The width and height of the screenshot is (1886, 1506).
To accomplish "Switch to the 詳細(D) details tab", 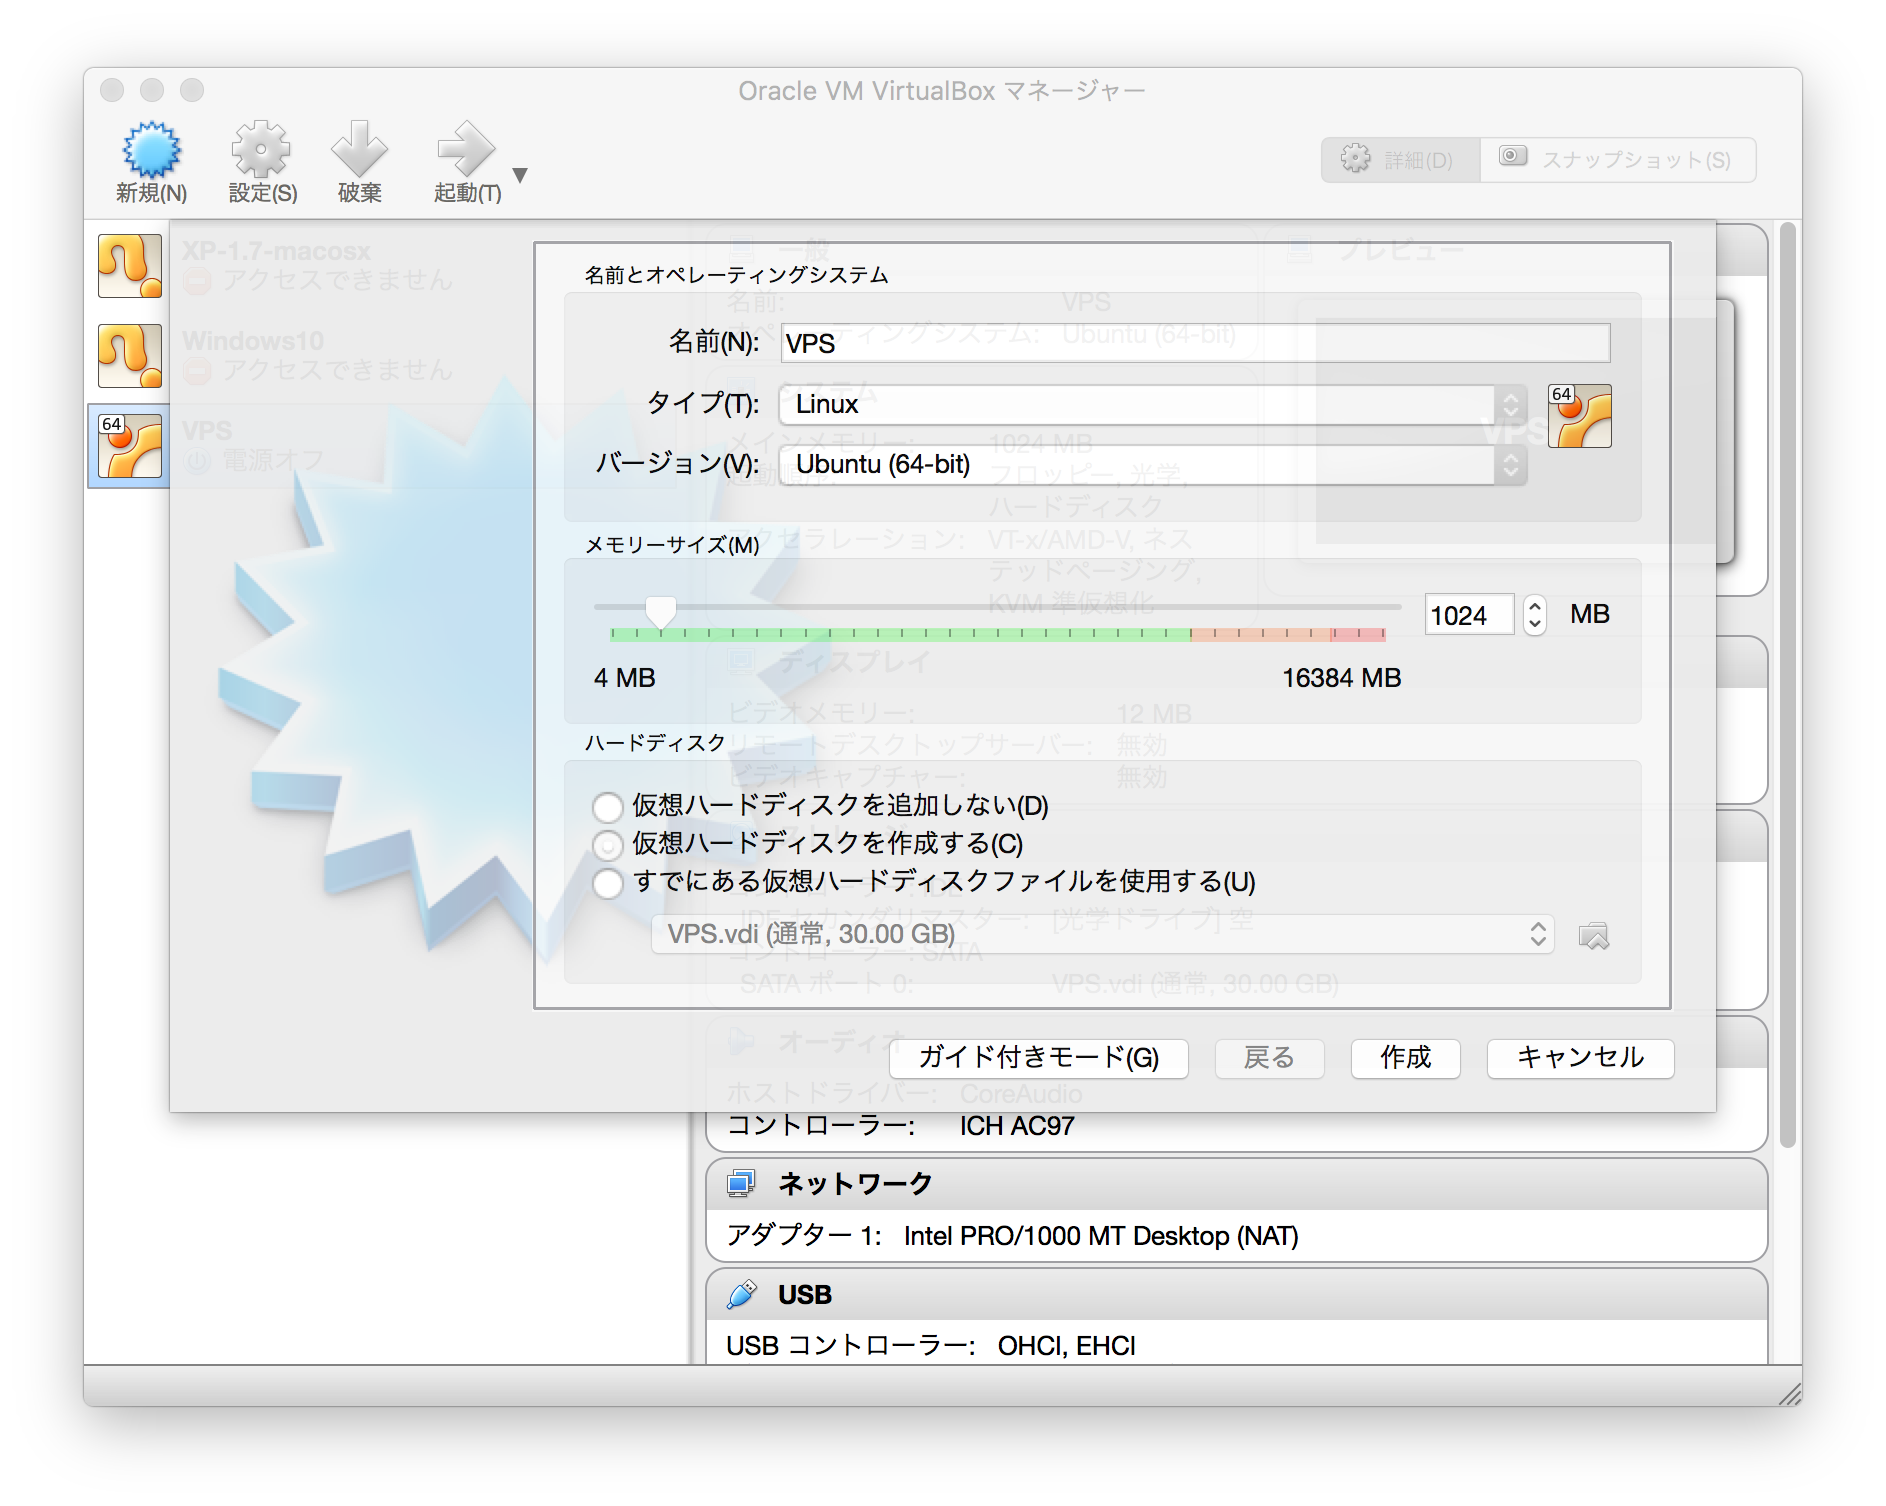I will [1400, 160].
